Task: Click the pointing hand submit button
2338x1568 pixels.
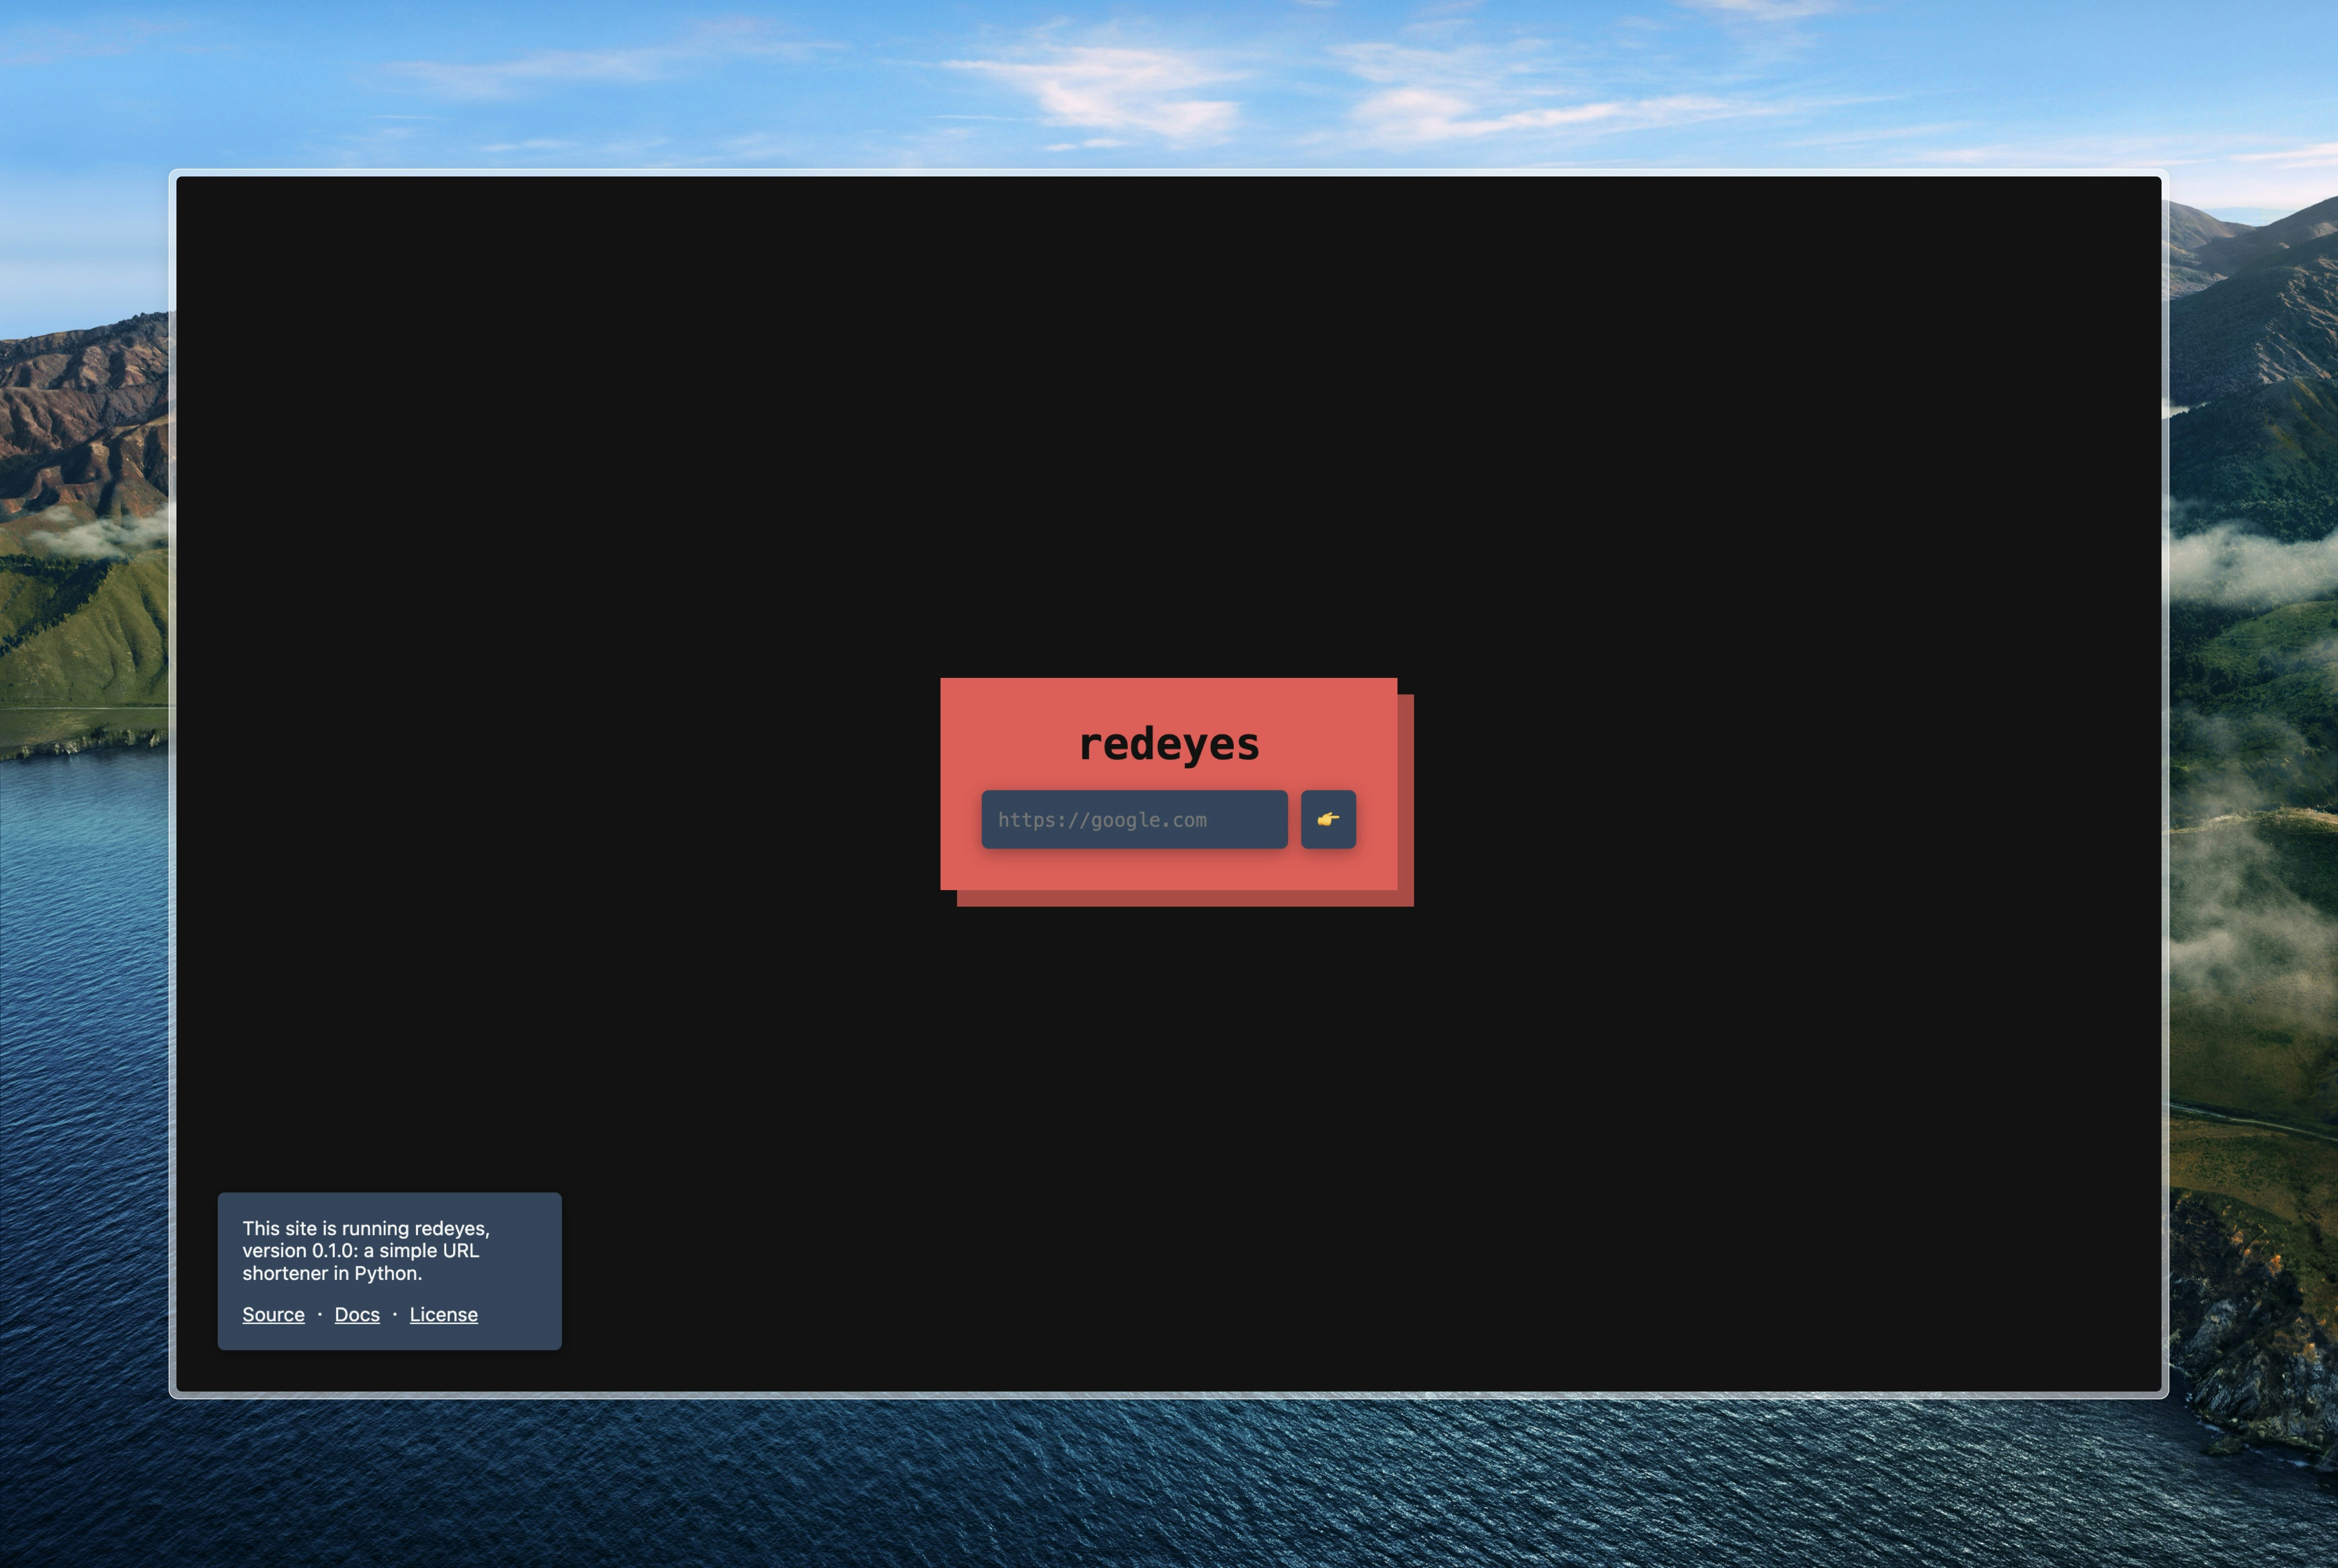Action: pyautogui.click(x=1328, y=819)
